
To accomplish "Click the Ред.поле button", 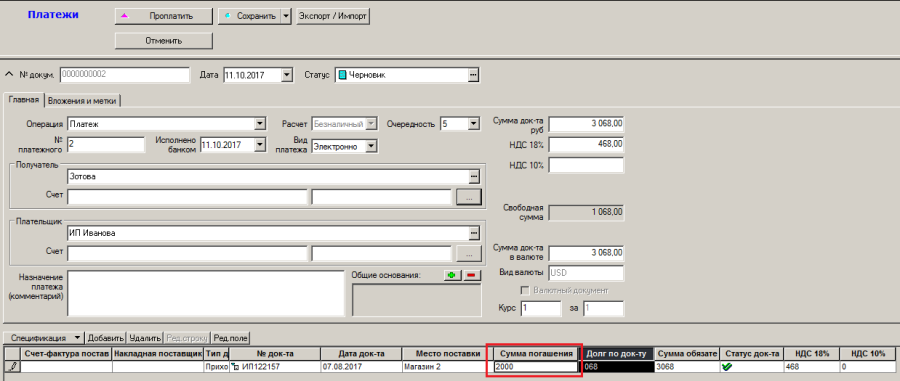I will pyautogui.click(x=231, y=338).
